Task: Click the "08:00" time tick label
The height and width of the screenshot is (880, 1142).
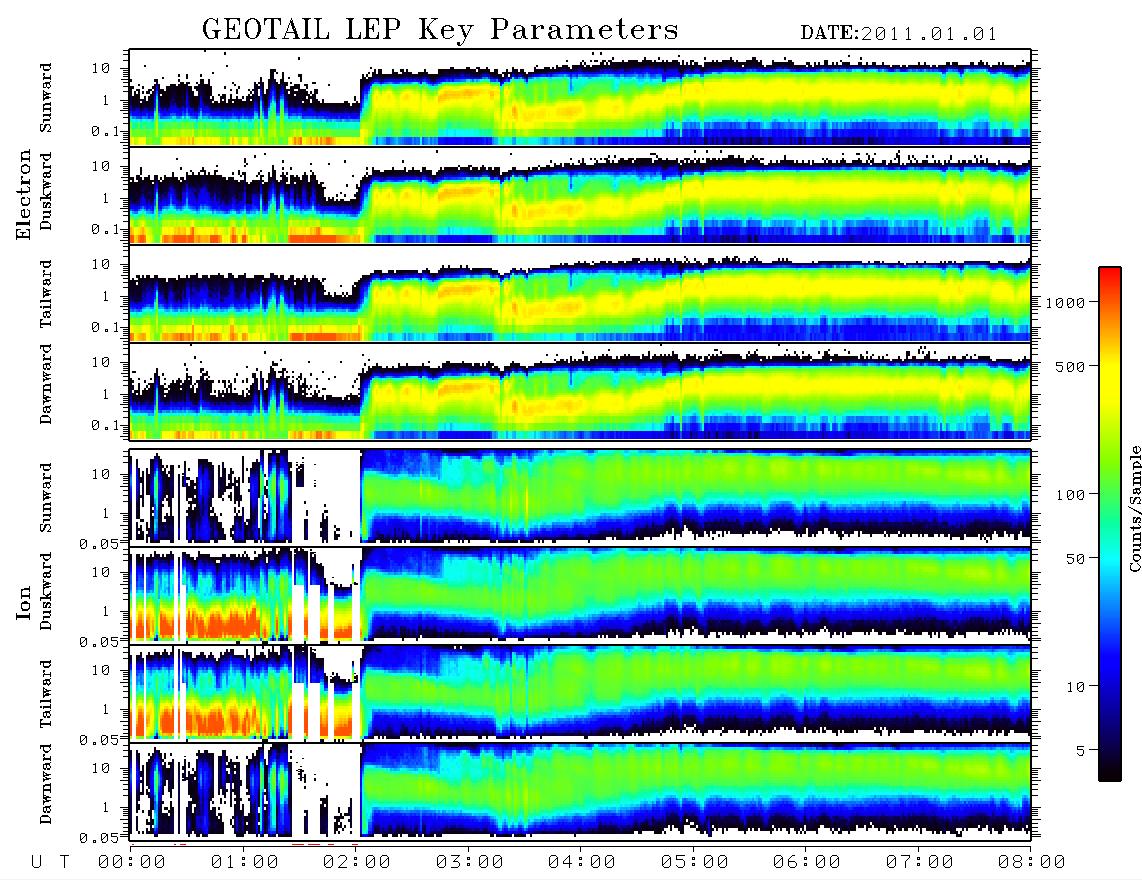Action: click(x=1032, y=863)
